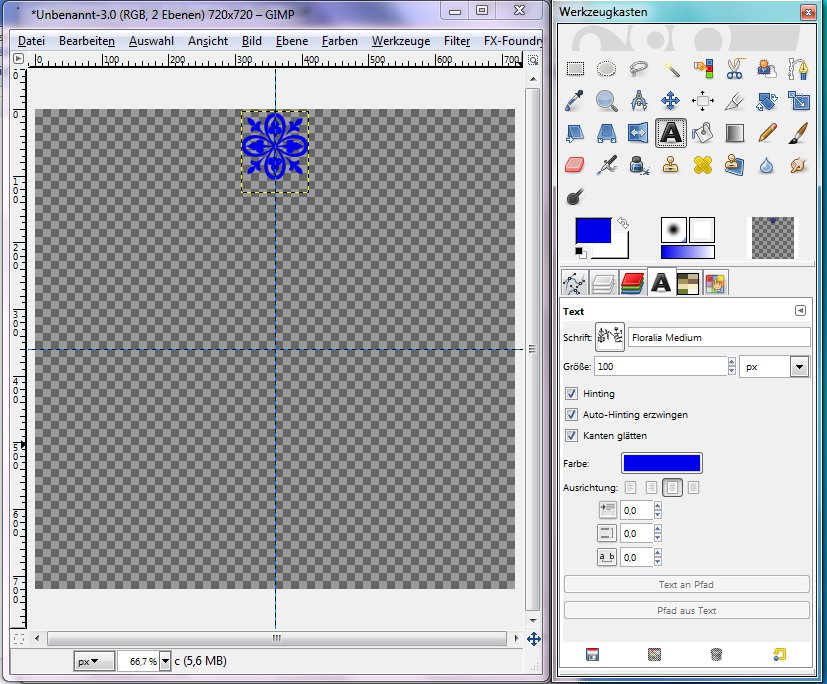
Task: Toggle Kanten glätten checkbox
Action: [571, 436]
